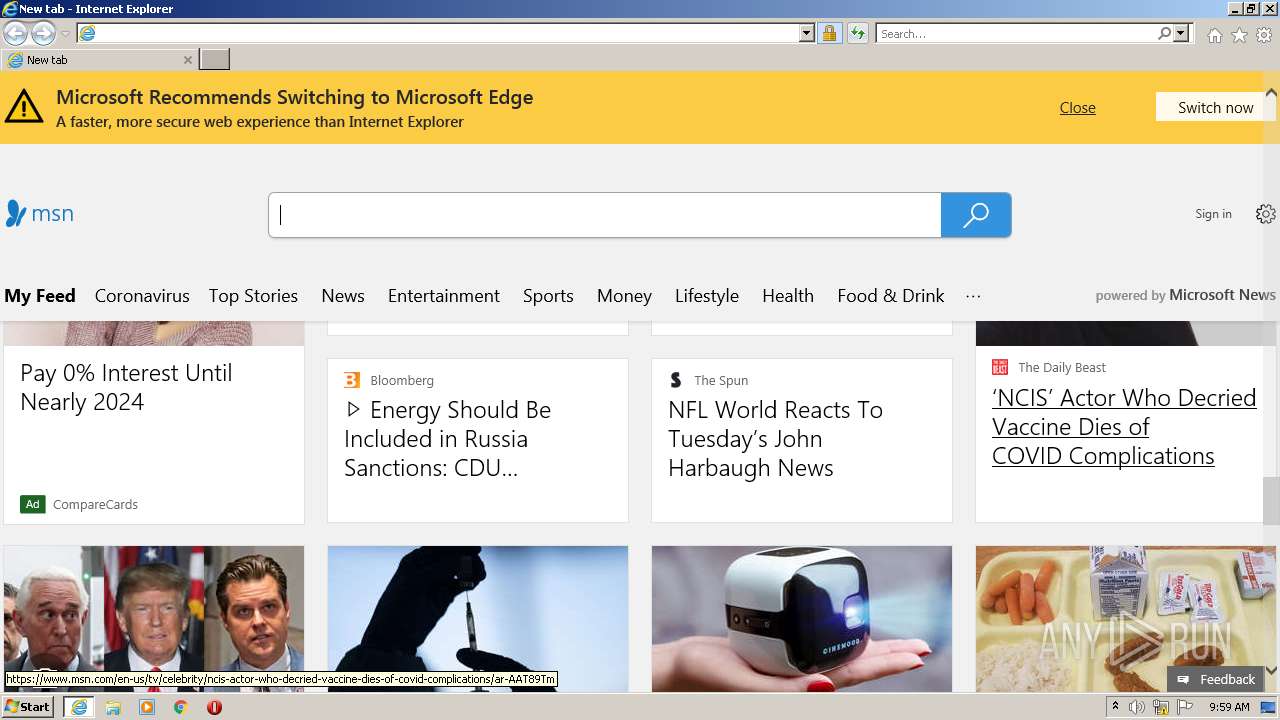
Task: Open the Coronavirus section
Action: pyautogui.click(x=142, y=296)
